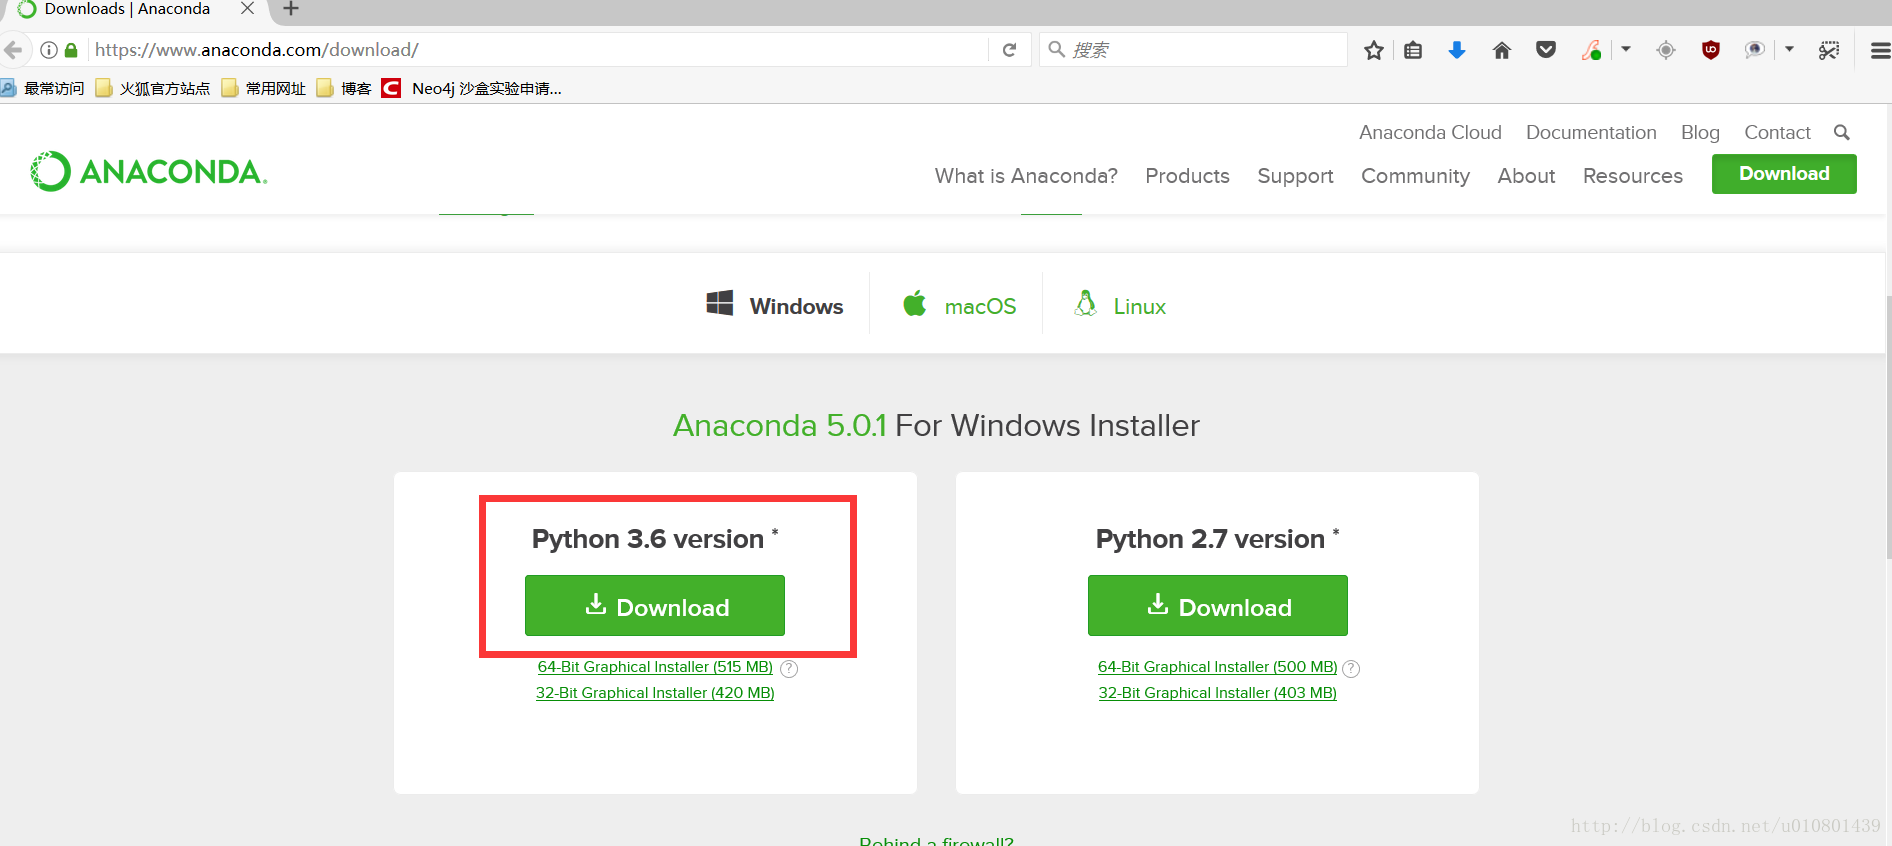The height and width of the screenshot is (846, 1892).
Task: Click the 最常访问 bookmark icon
Action: click(x=8, y=88)
